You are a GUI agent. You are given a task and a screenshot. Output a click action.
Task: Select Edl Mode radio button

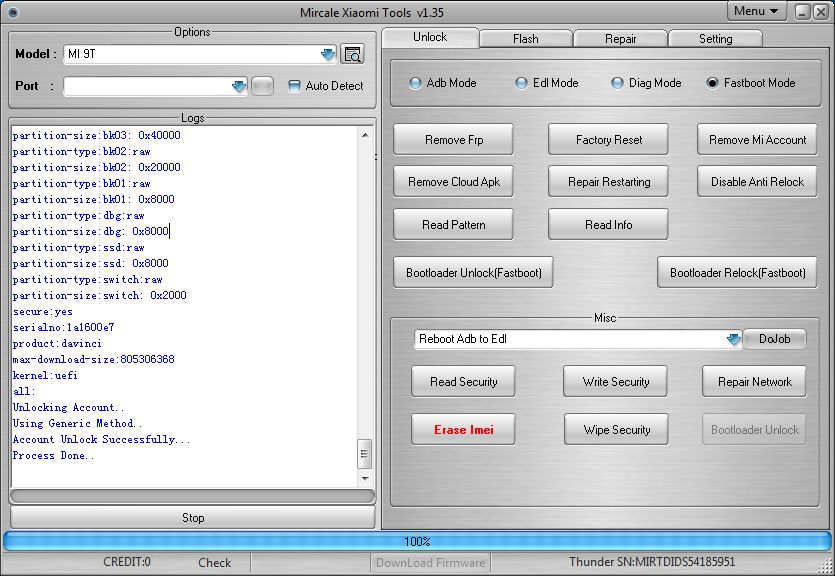[x=522, y=83]
